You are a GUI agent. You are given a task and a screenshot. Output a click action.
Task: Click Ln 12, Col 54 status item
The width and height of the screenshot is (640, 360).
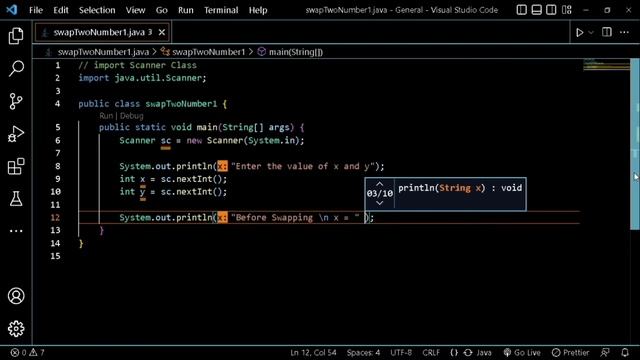pyautogui.click(x=313, y=353)
